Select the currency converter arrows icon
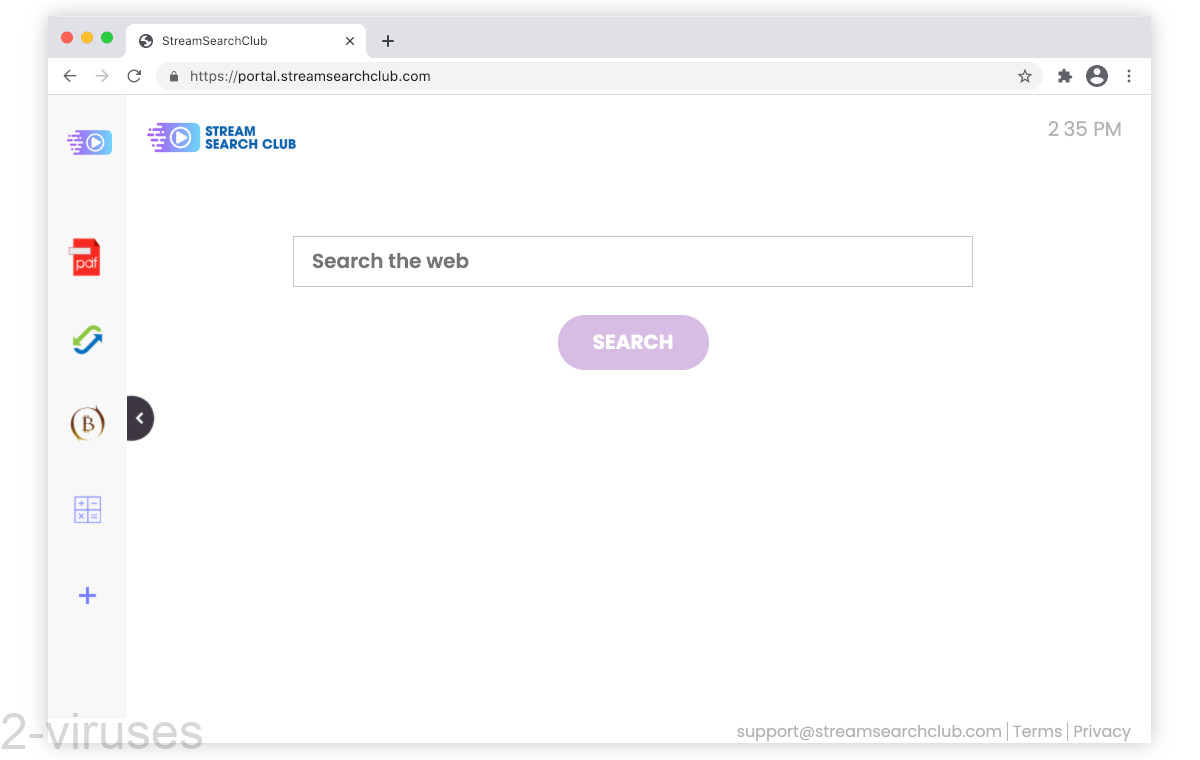The image size is (1200, 760). point(87,340)
